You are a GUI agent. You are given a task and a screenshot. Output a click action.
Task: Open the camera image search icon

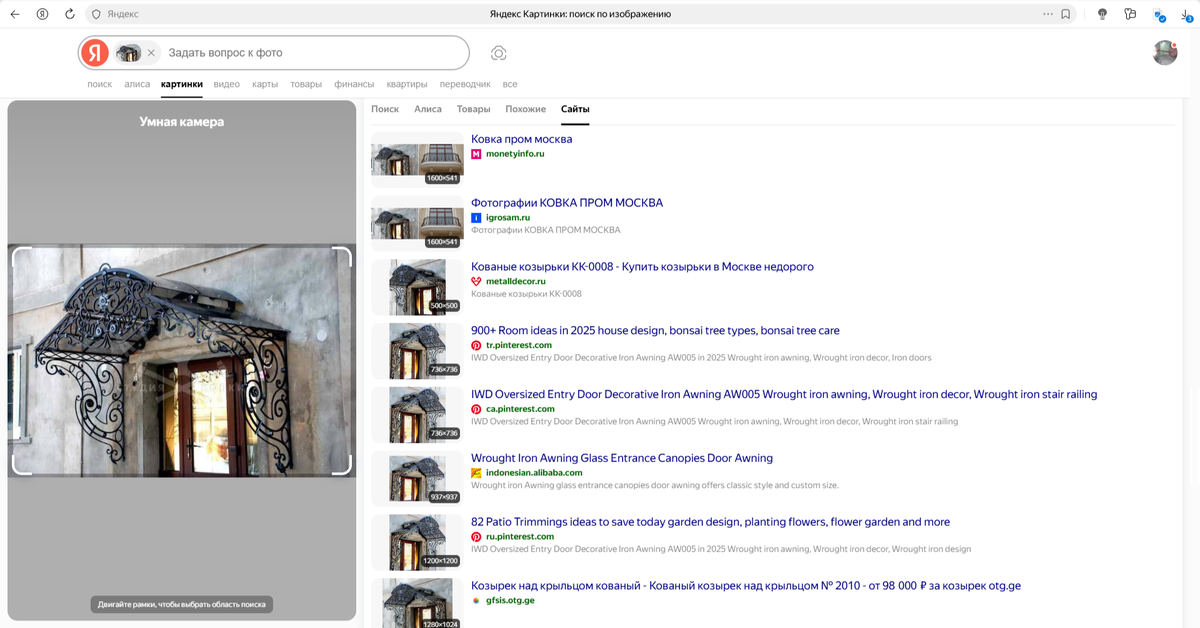[x=498, y=52]
